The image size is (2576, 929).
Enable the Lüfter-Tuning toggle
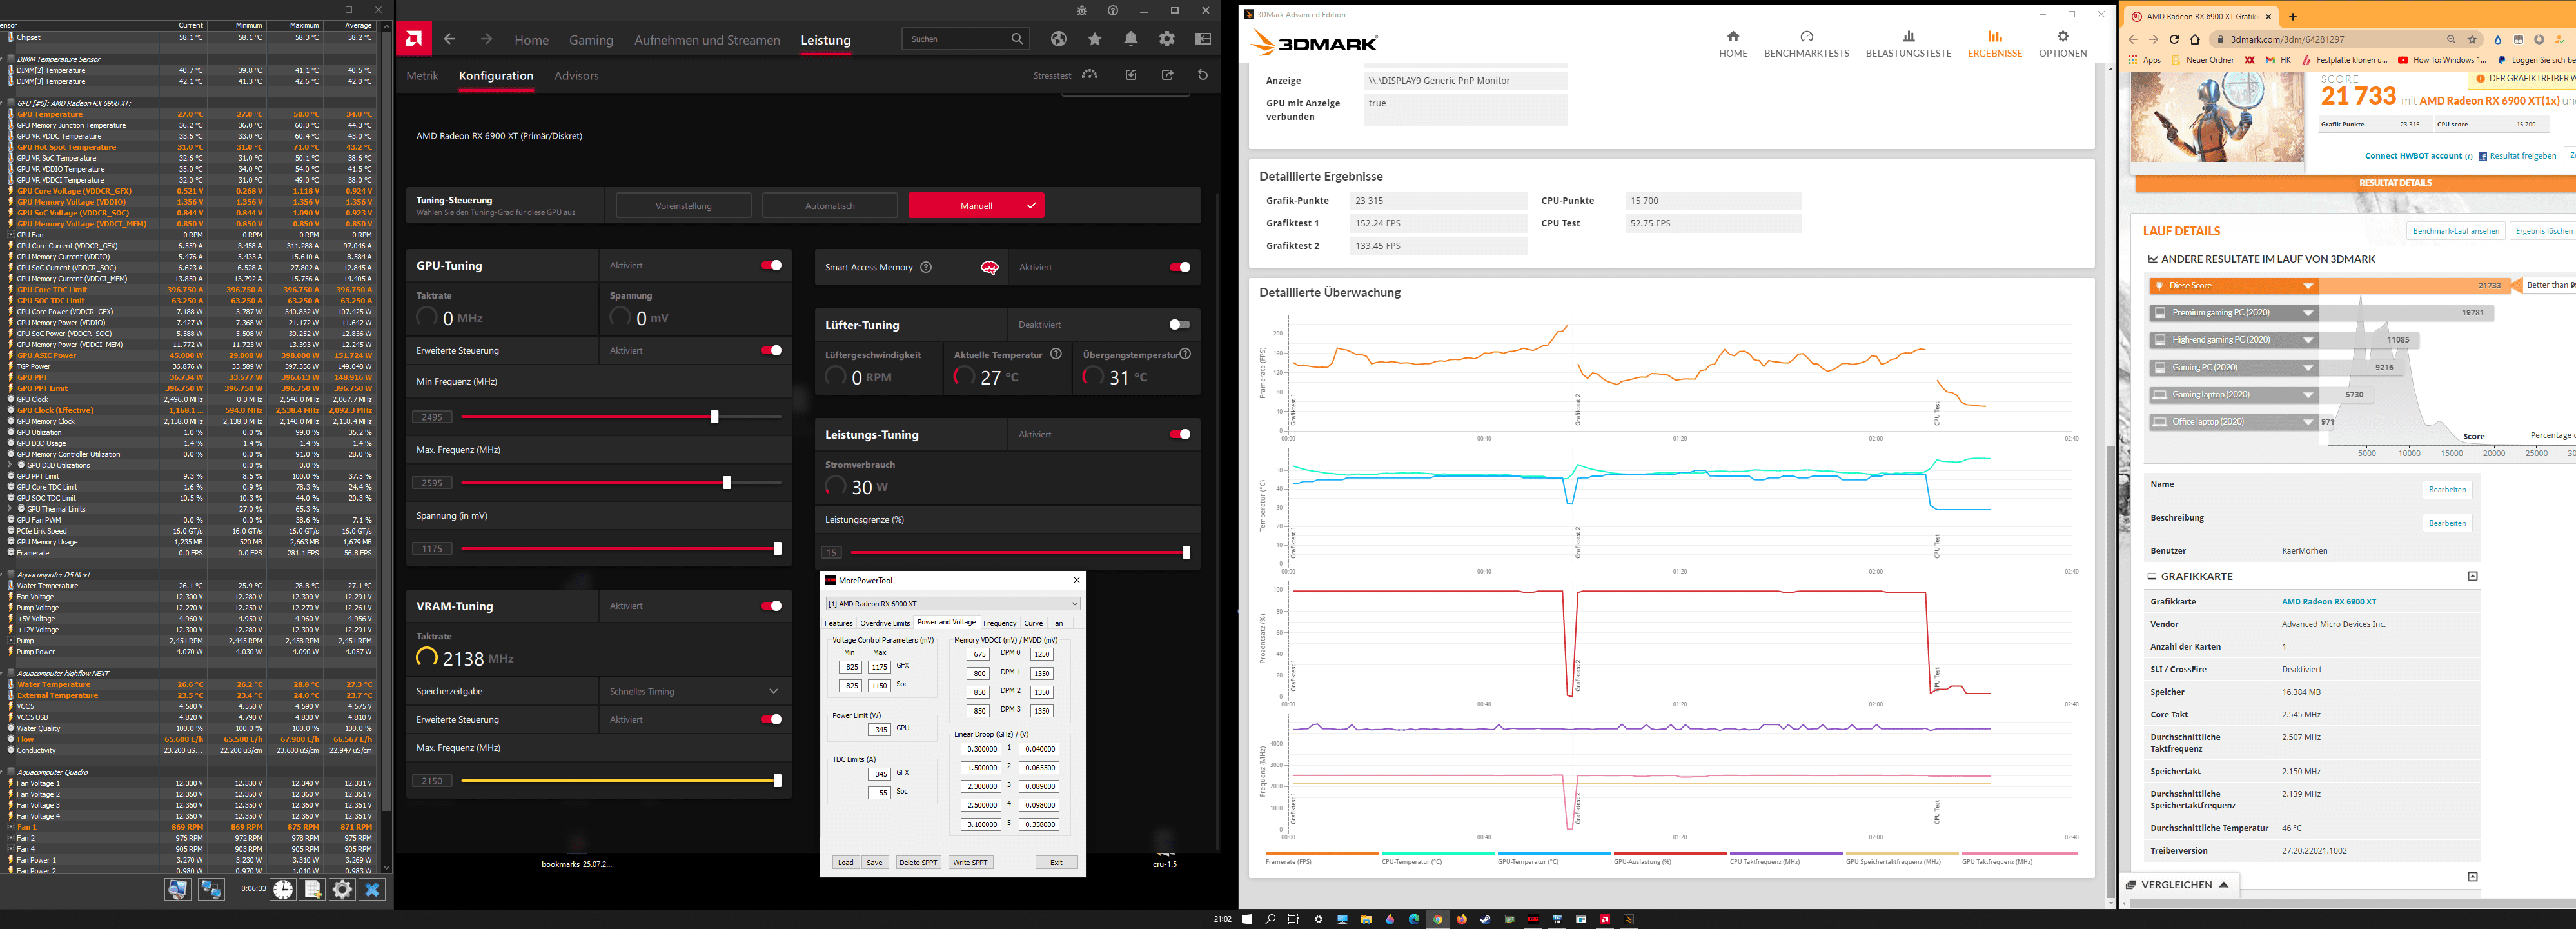coord(1180,324)
